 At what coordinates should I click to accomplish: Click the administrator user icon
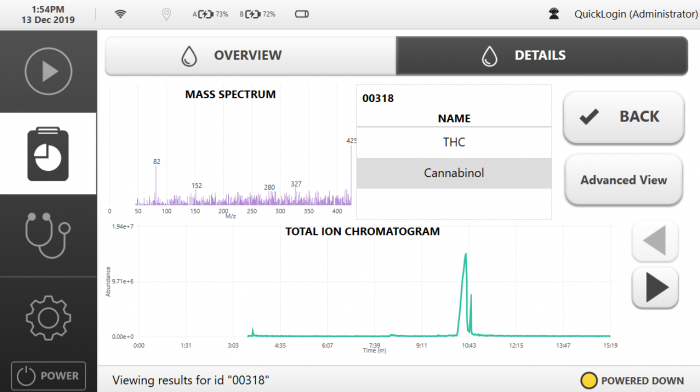click(x=554, y=14)
